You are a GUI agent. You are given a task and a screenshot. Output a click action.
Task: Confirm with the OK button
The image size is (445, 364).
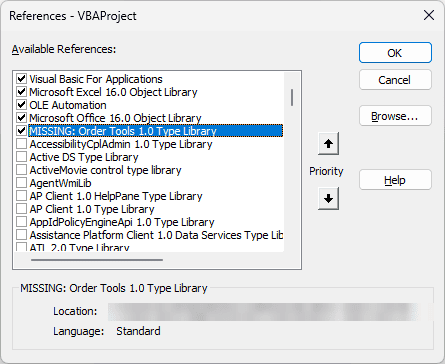395,53
